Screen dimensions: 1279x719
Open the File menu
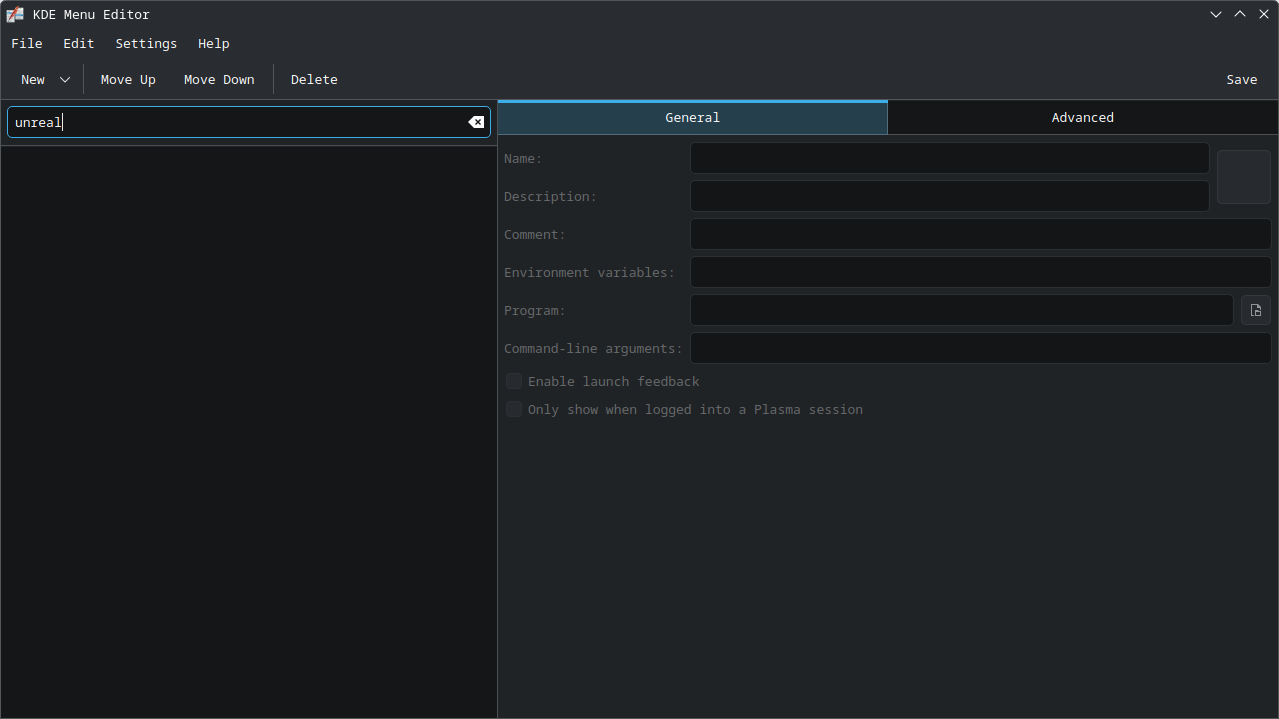[27, 43]
